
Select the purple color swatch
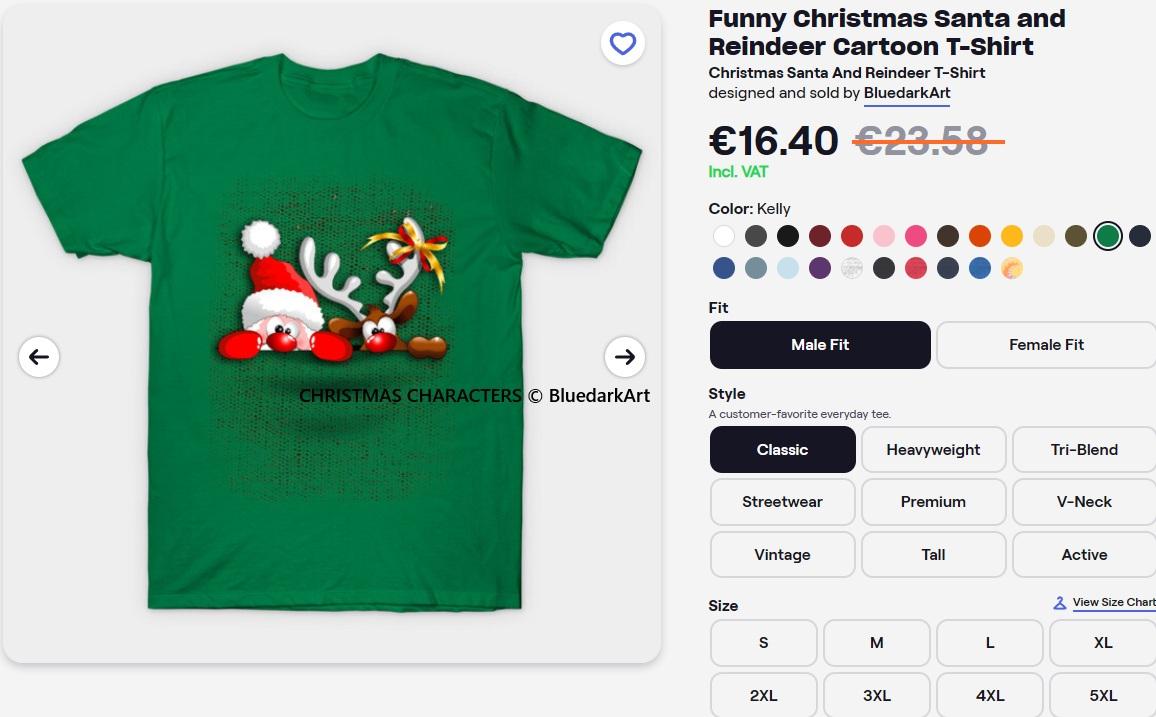[x=820, y=268]
